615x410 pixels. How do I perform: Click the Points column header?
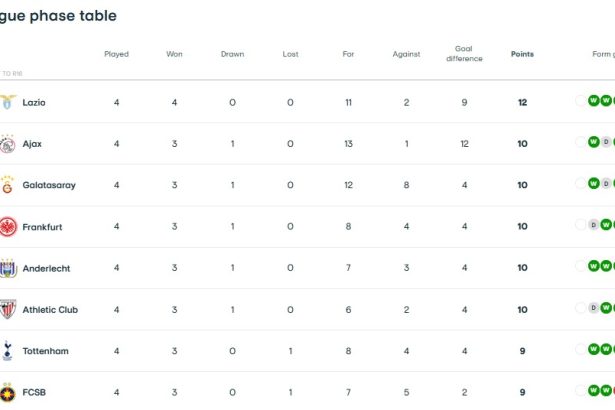coord(522,54)
